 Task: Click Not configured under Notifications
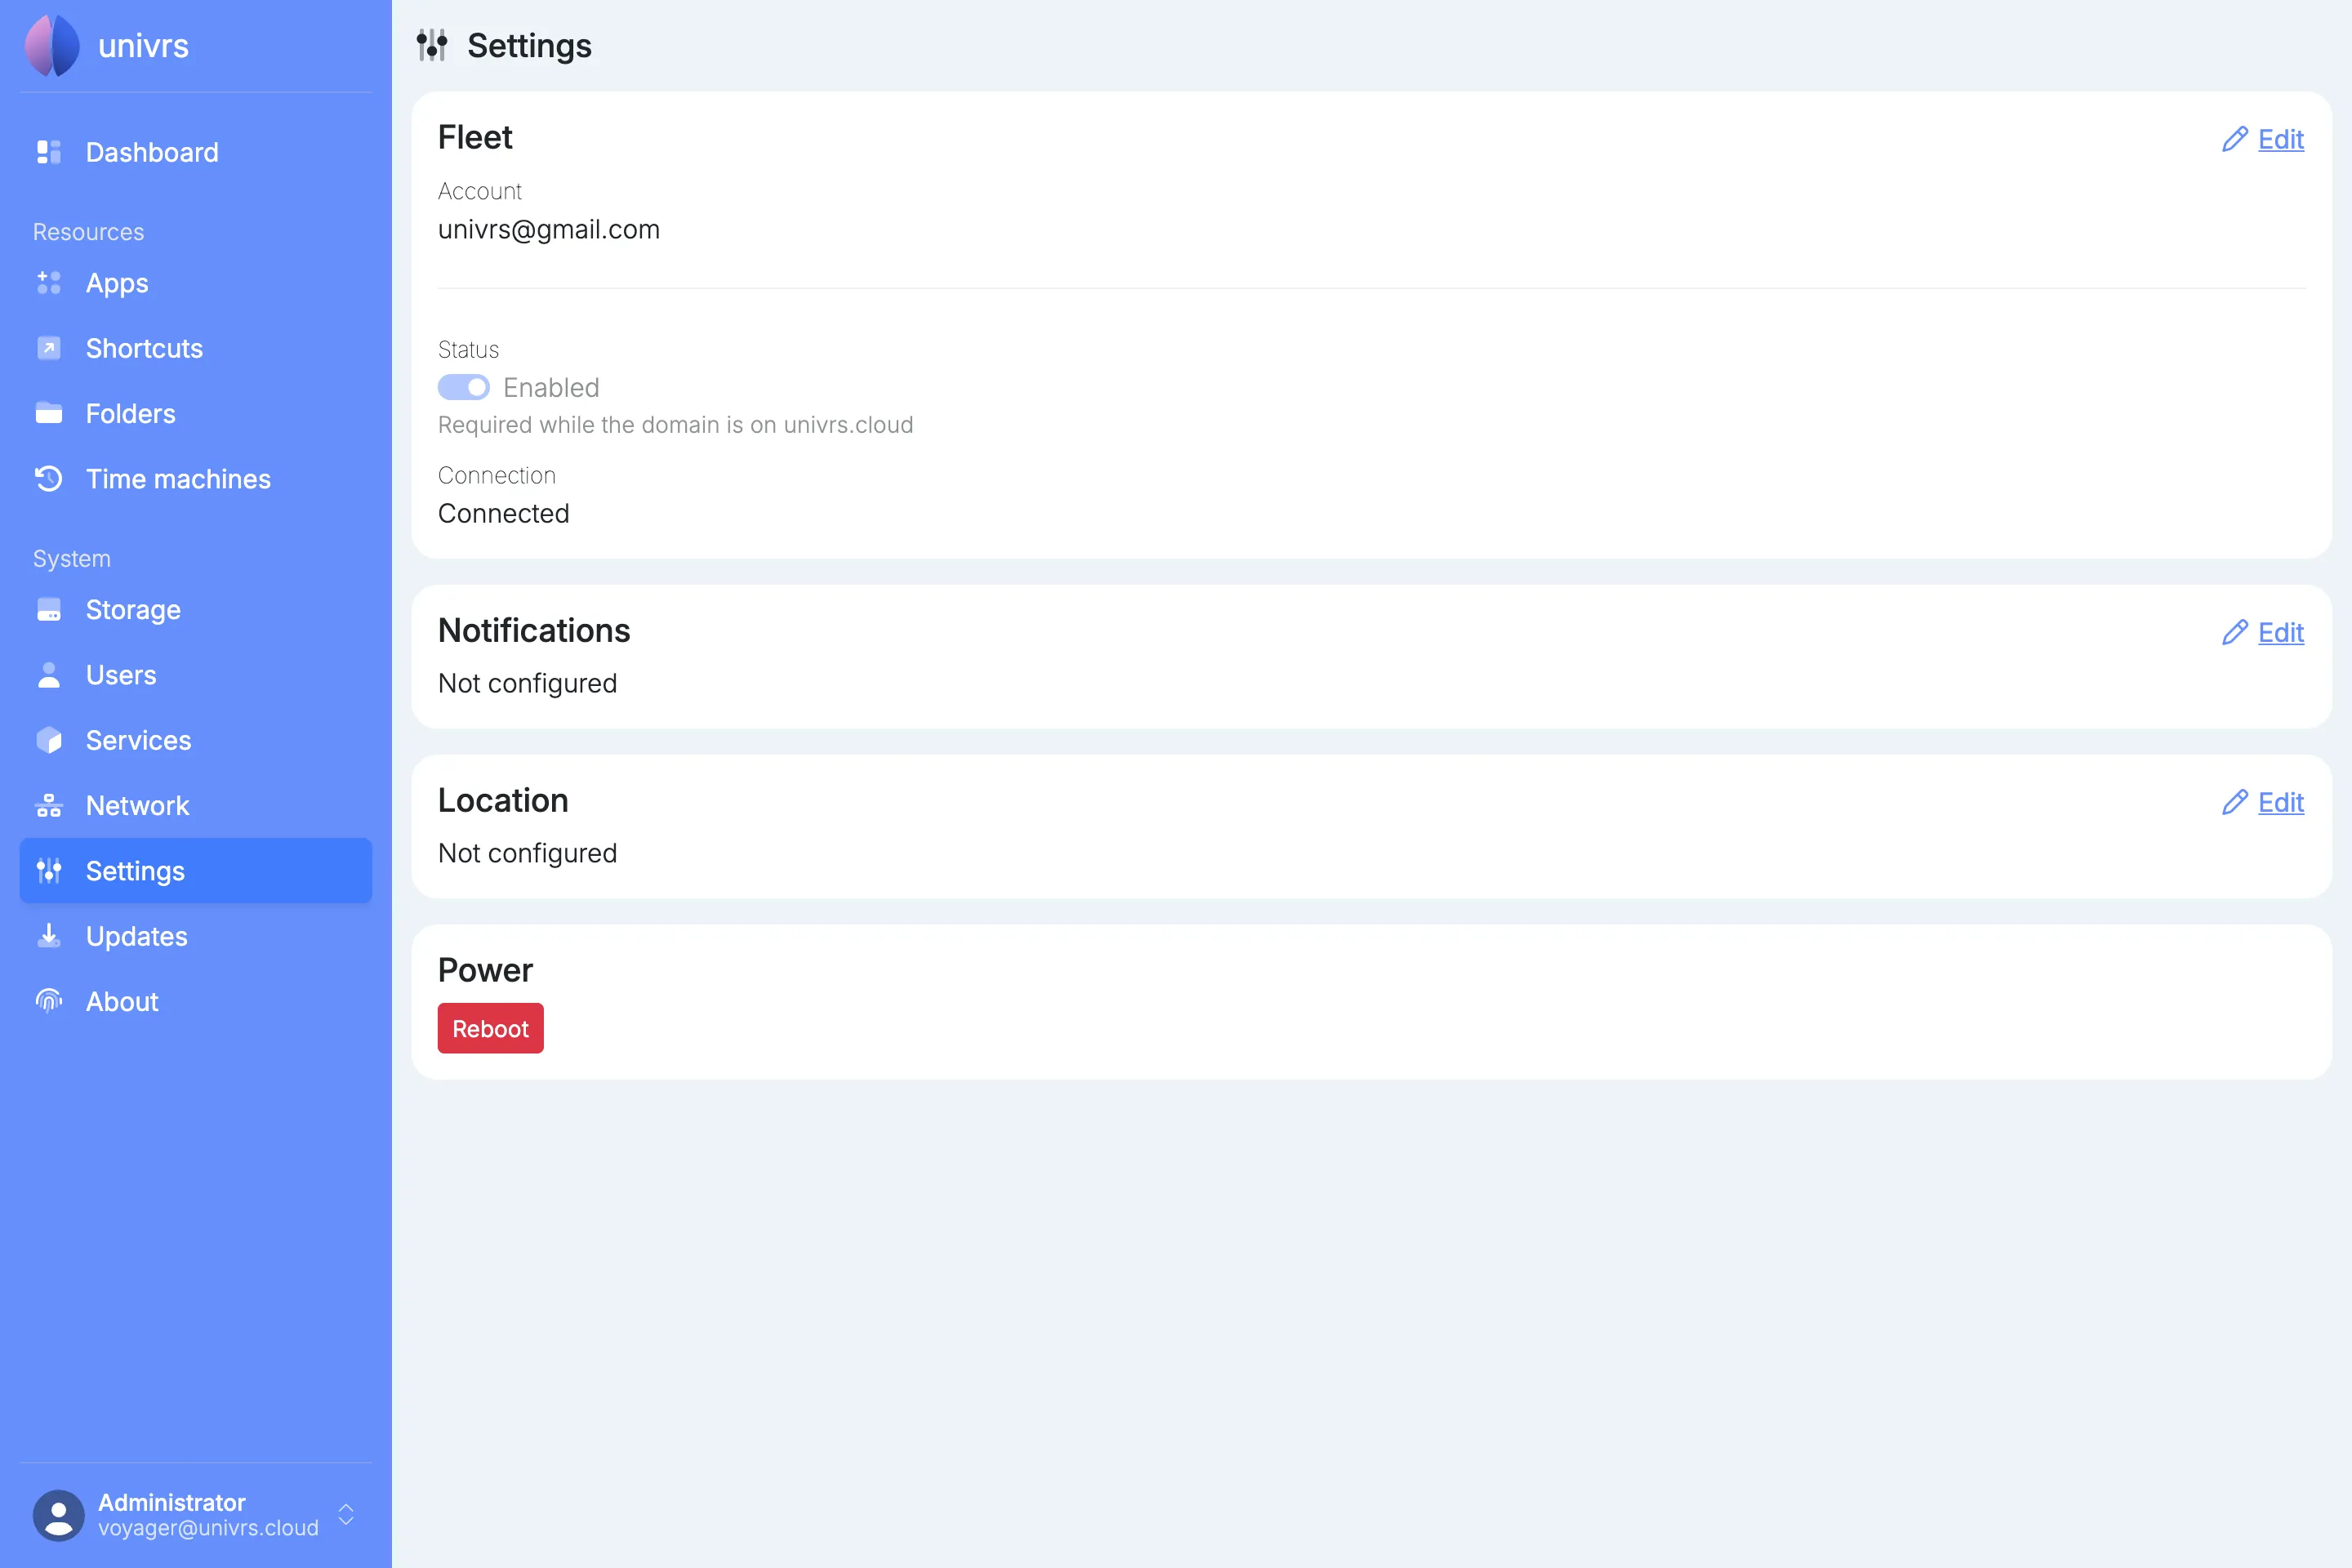pos(527,683)
